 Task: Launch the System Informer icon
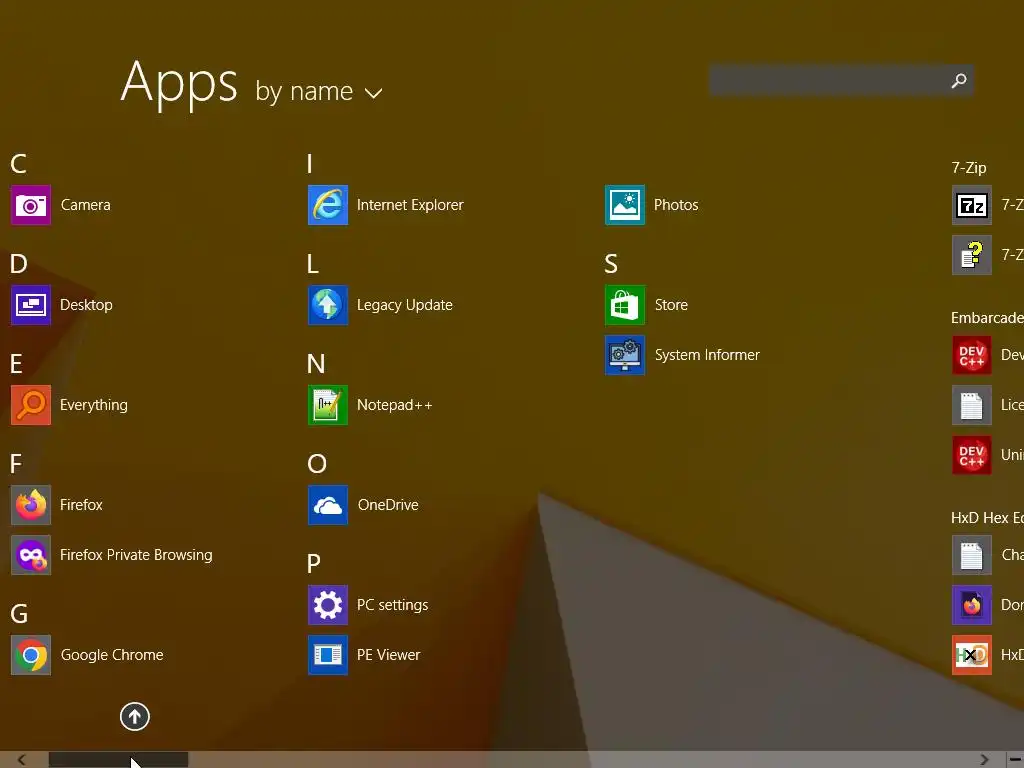click(x=625, y=355)
